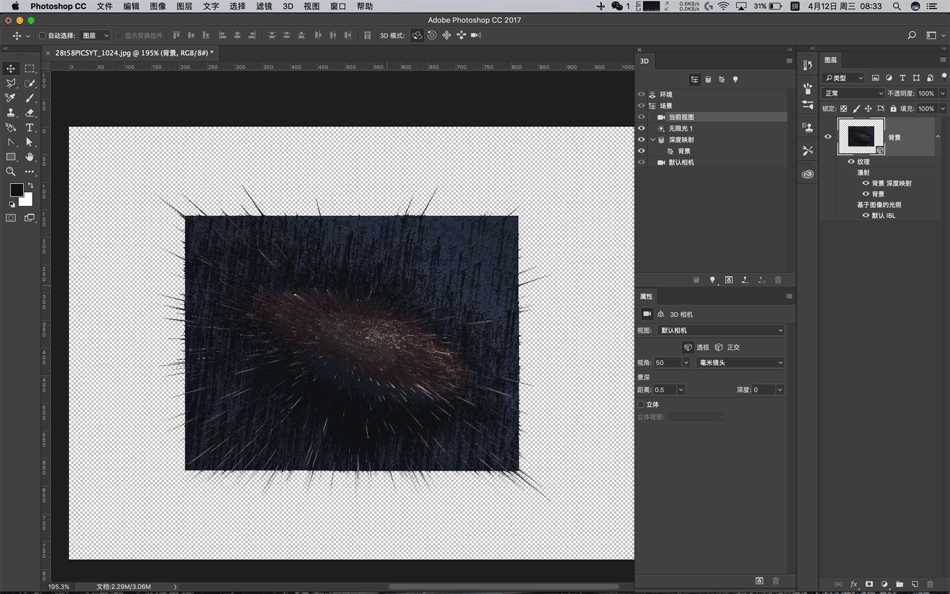The width and height of the screenshot is (950, 594).
Task: Select the Zoom tool at toolbar bottom
Action: [x=10, y=170]
